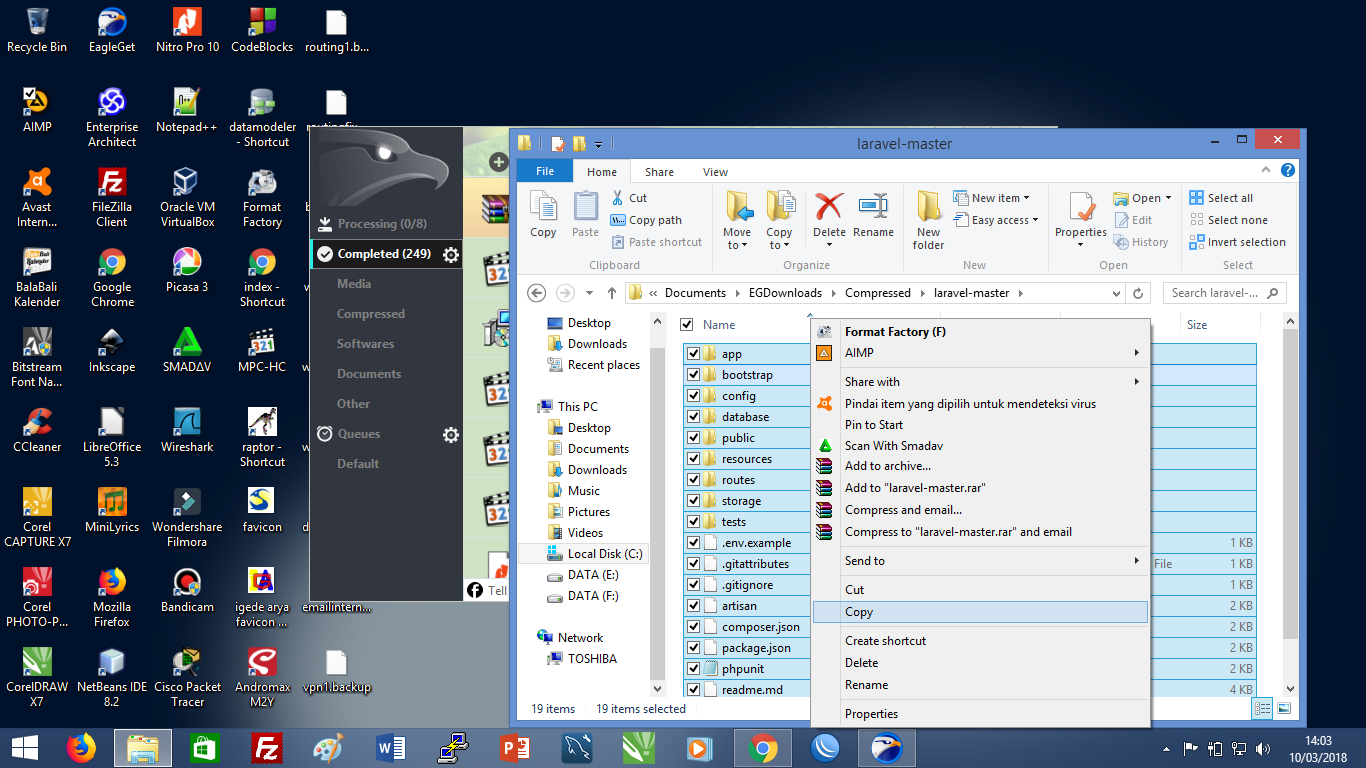Click the EGDownloads segment in the address bar

pyautogui.click(x=785, y=293)
